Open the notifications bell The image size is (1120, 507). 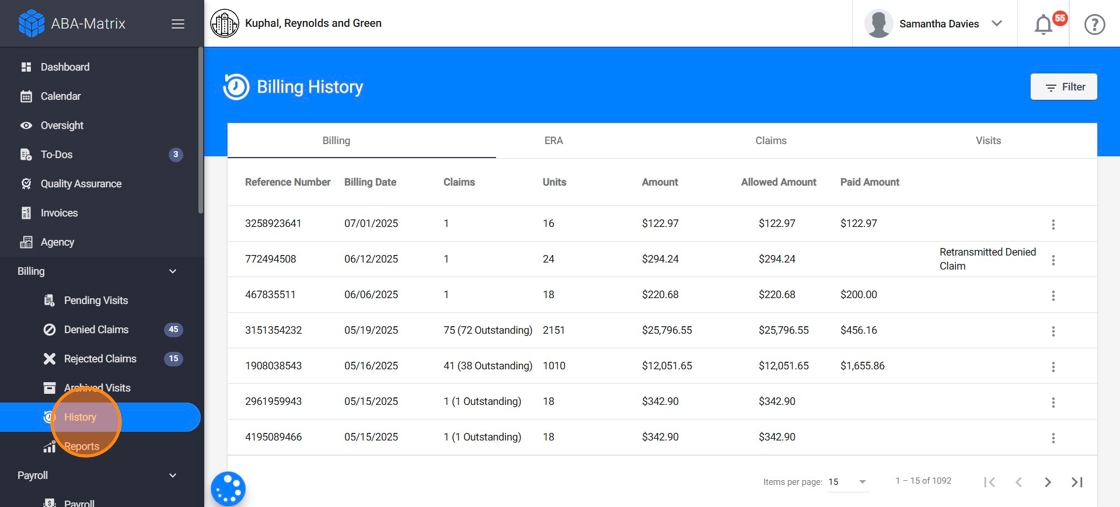pos(1043,24)
